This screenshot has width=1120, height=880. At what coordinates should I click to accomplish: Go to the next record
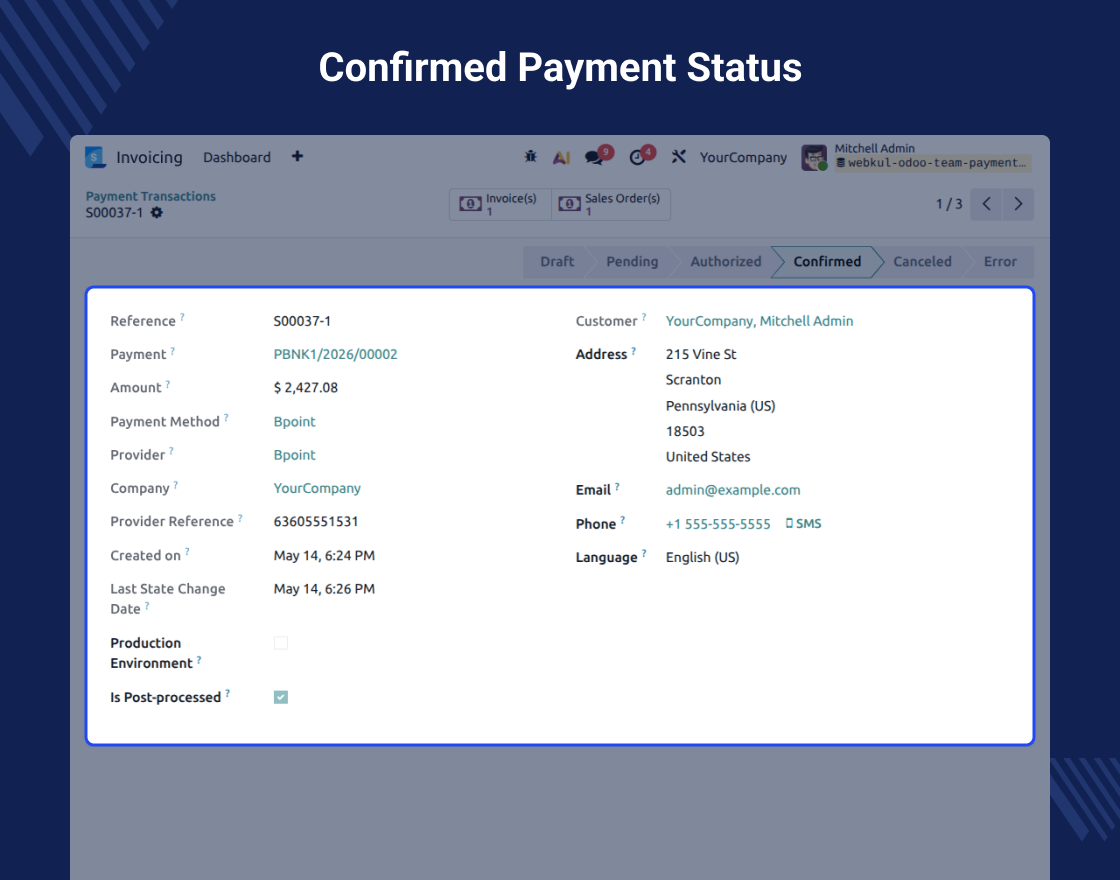point(1018,204)
